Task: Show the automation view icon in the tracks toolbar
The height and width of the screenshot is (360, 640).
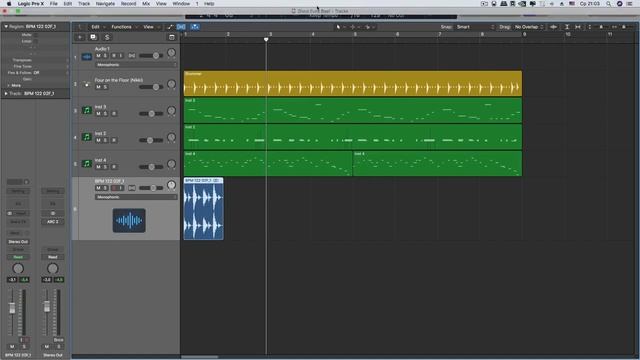Action: pyautogui.click(x=170, y=27)
